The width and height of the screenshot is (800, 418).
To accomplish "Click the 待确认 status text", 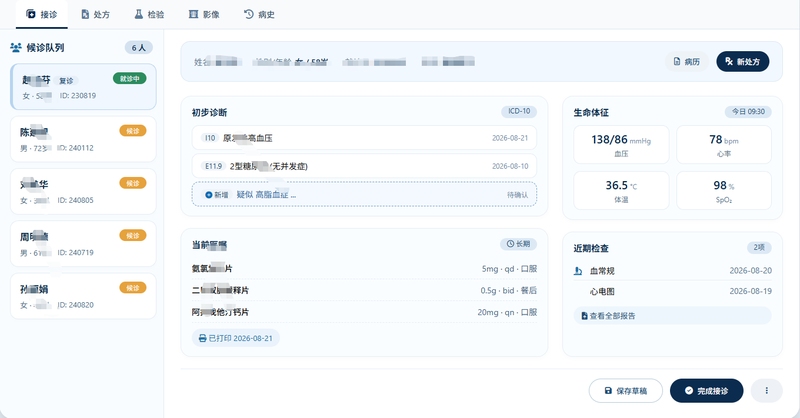I will click(517, 195).
